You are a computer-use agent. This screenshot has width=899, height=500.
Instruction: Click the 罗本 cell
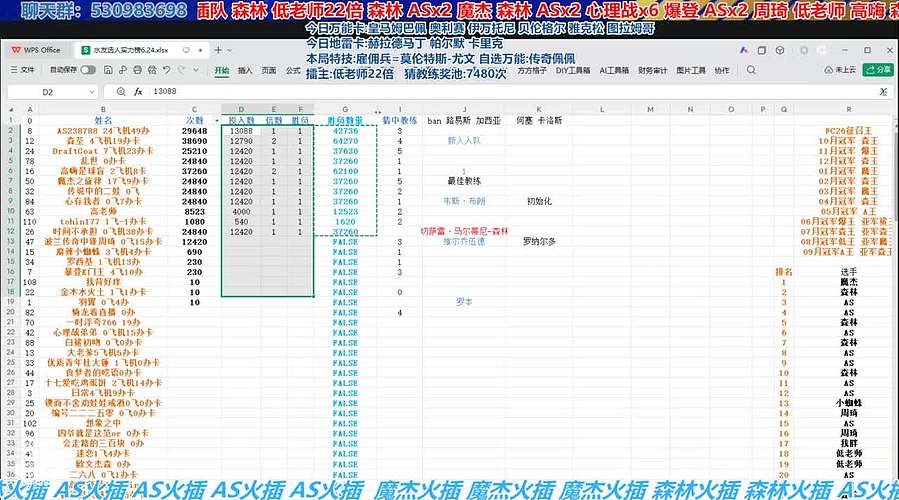pos(464,302)
